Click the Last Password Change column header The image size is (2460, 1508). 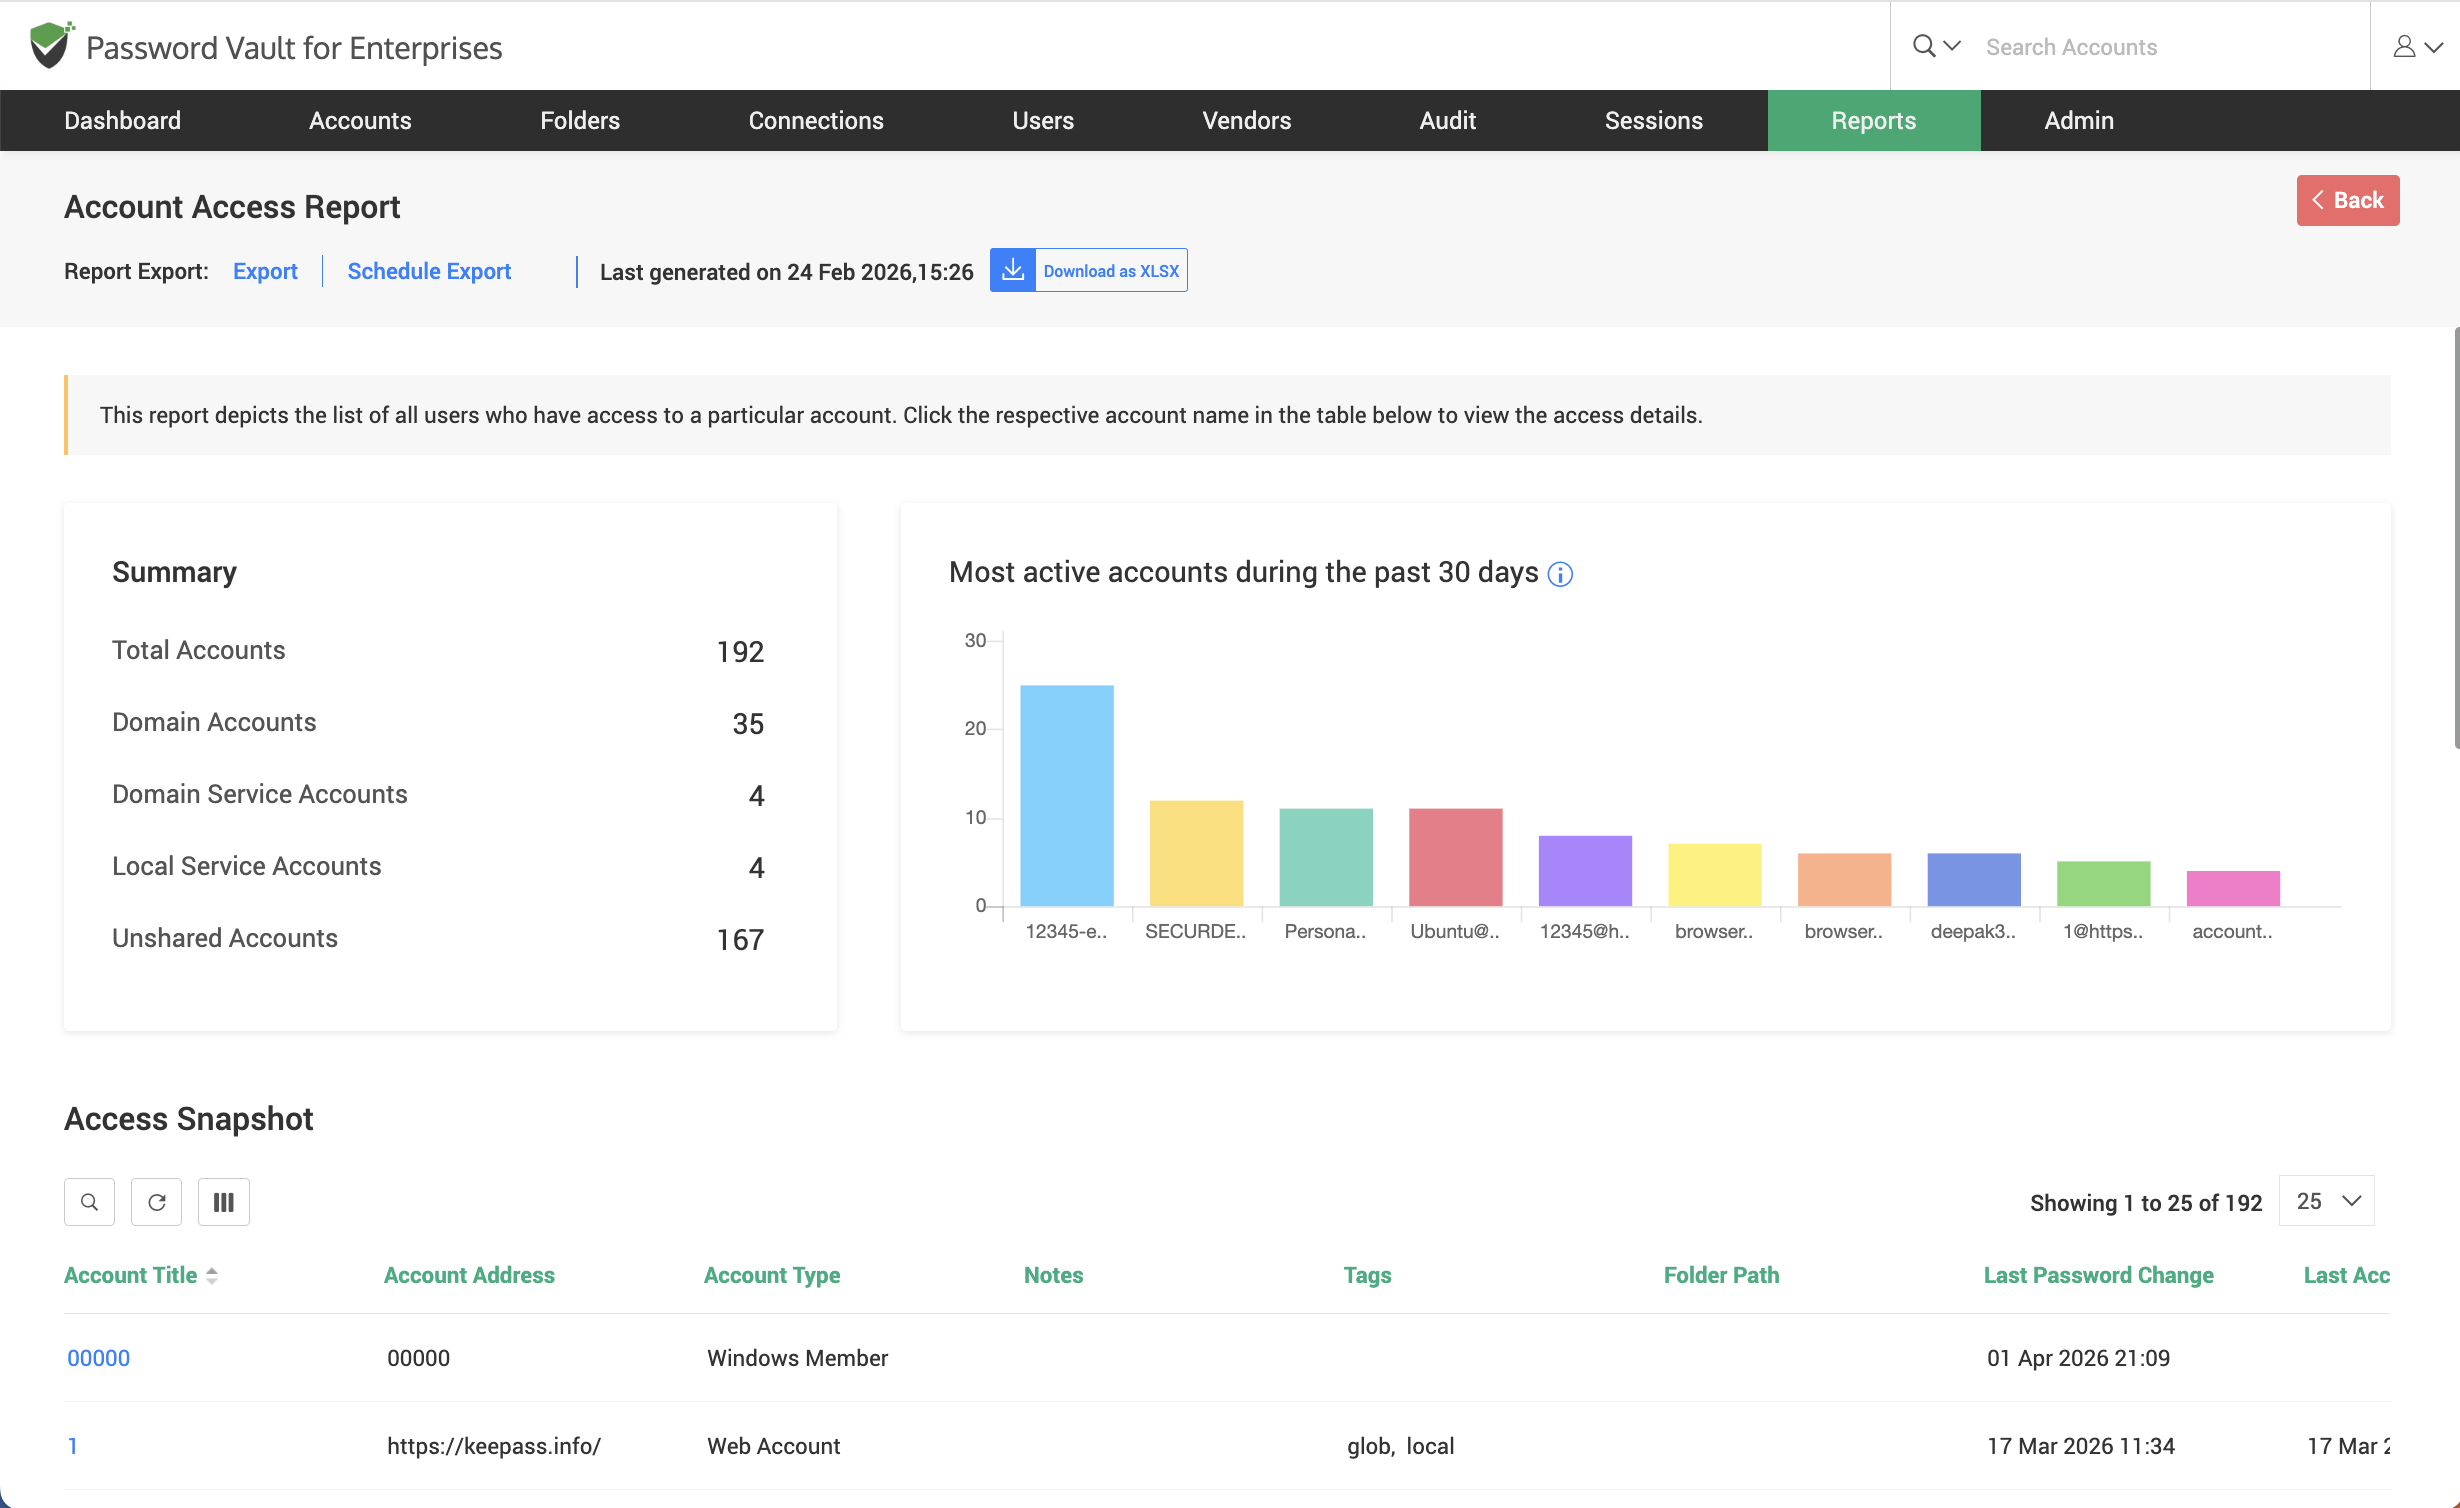coord(2098,1275)
